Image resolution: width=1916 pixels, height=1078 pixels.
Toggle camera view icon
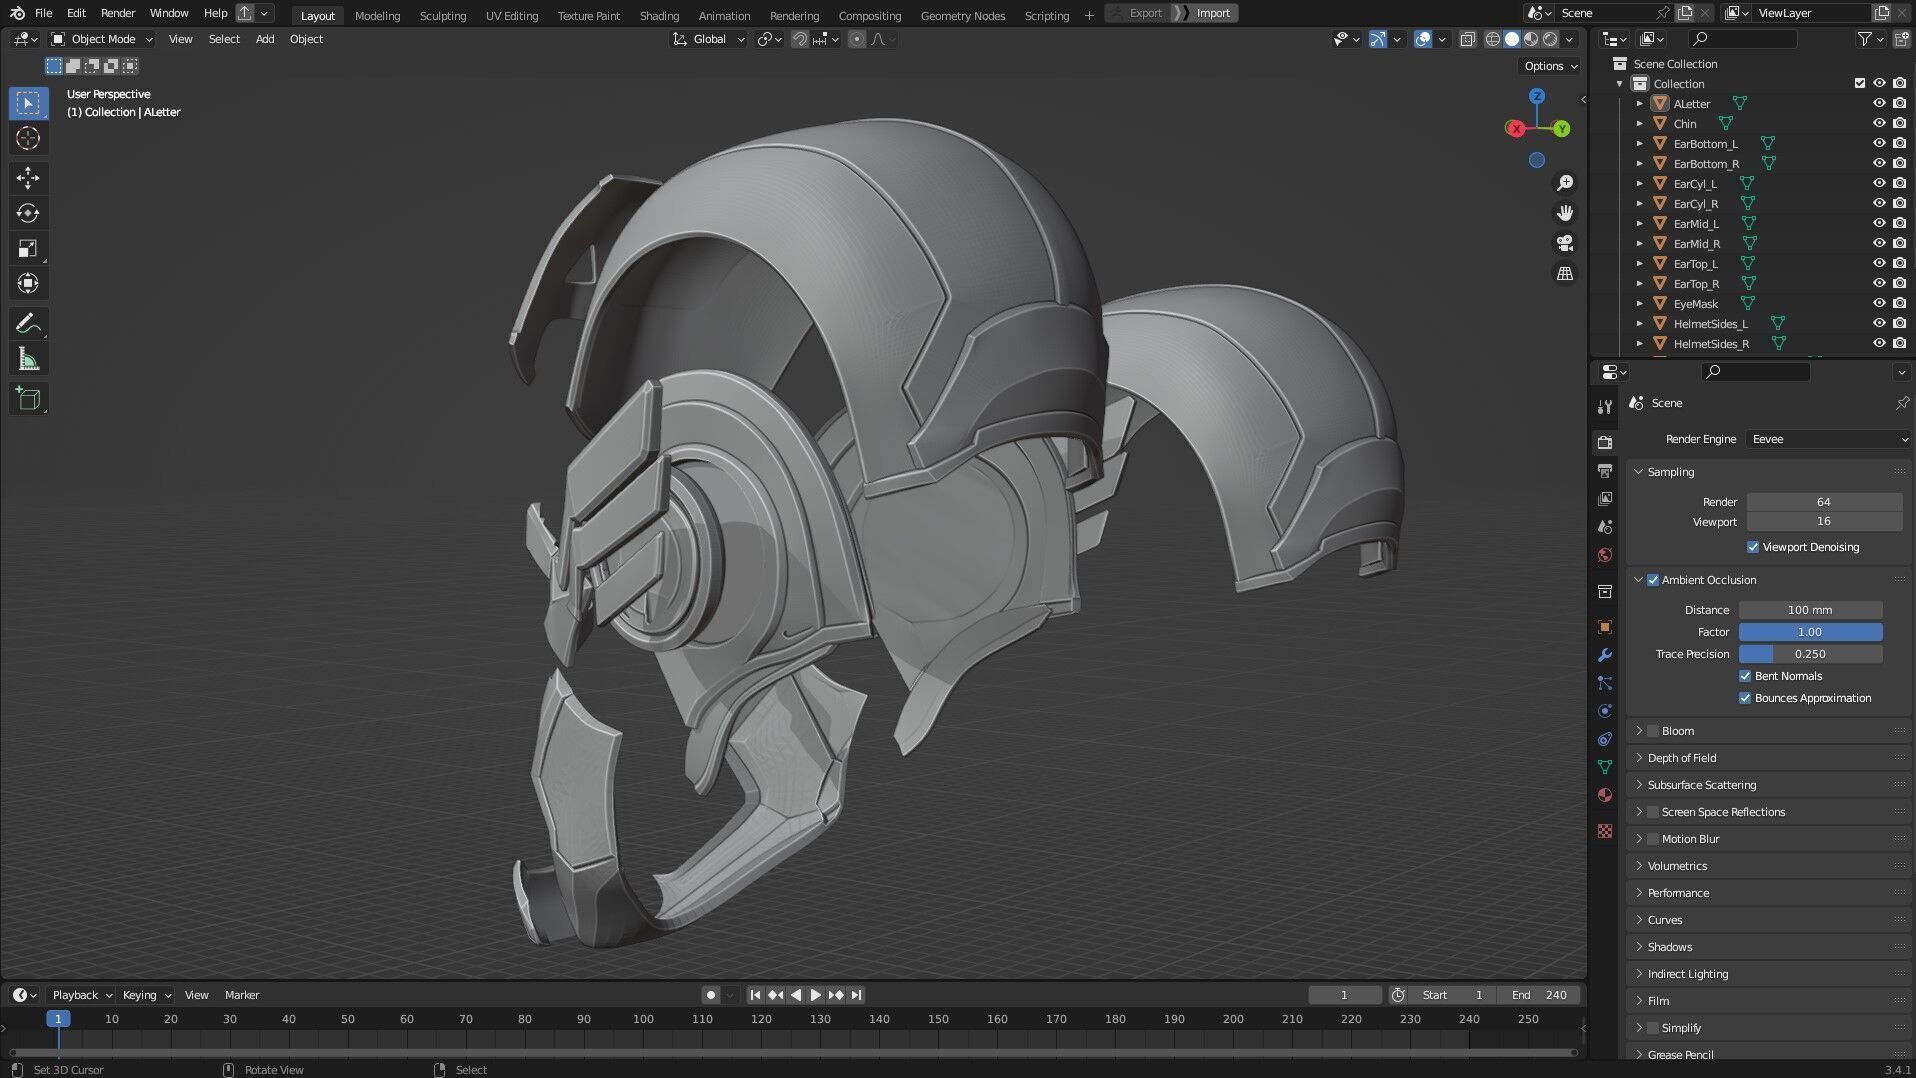(1565, 243)
